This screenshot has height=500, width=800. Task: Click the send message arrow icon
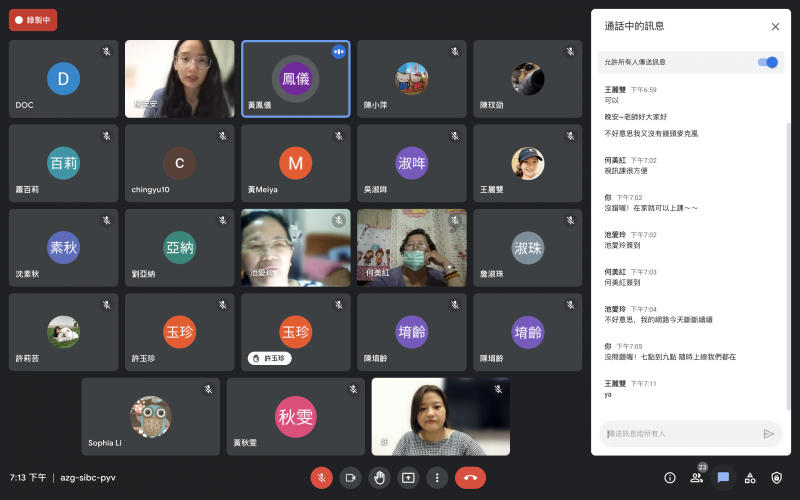(x=768, y=434)
